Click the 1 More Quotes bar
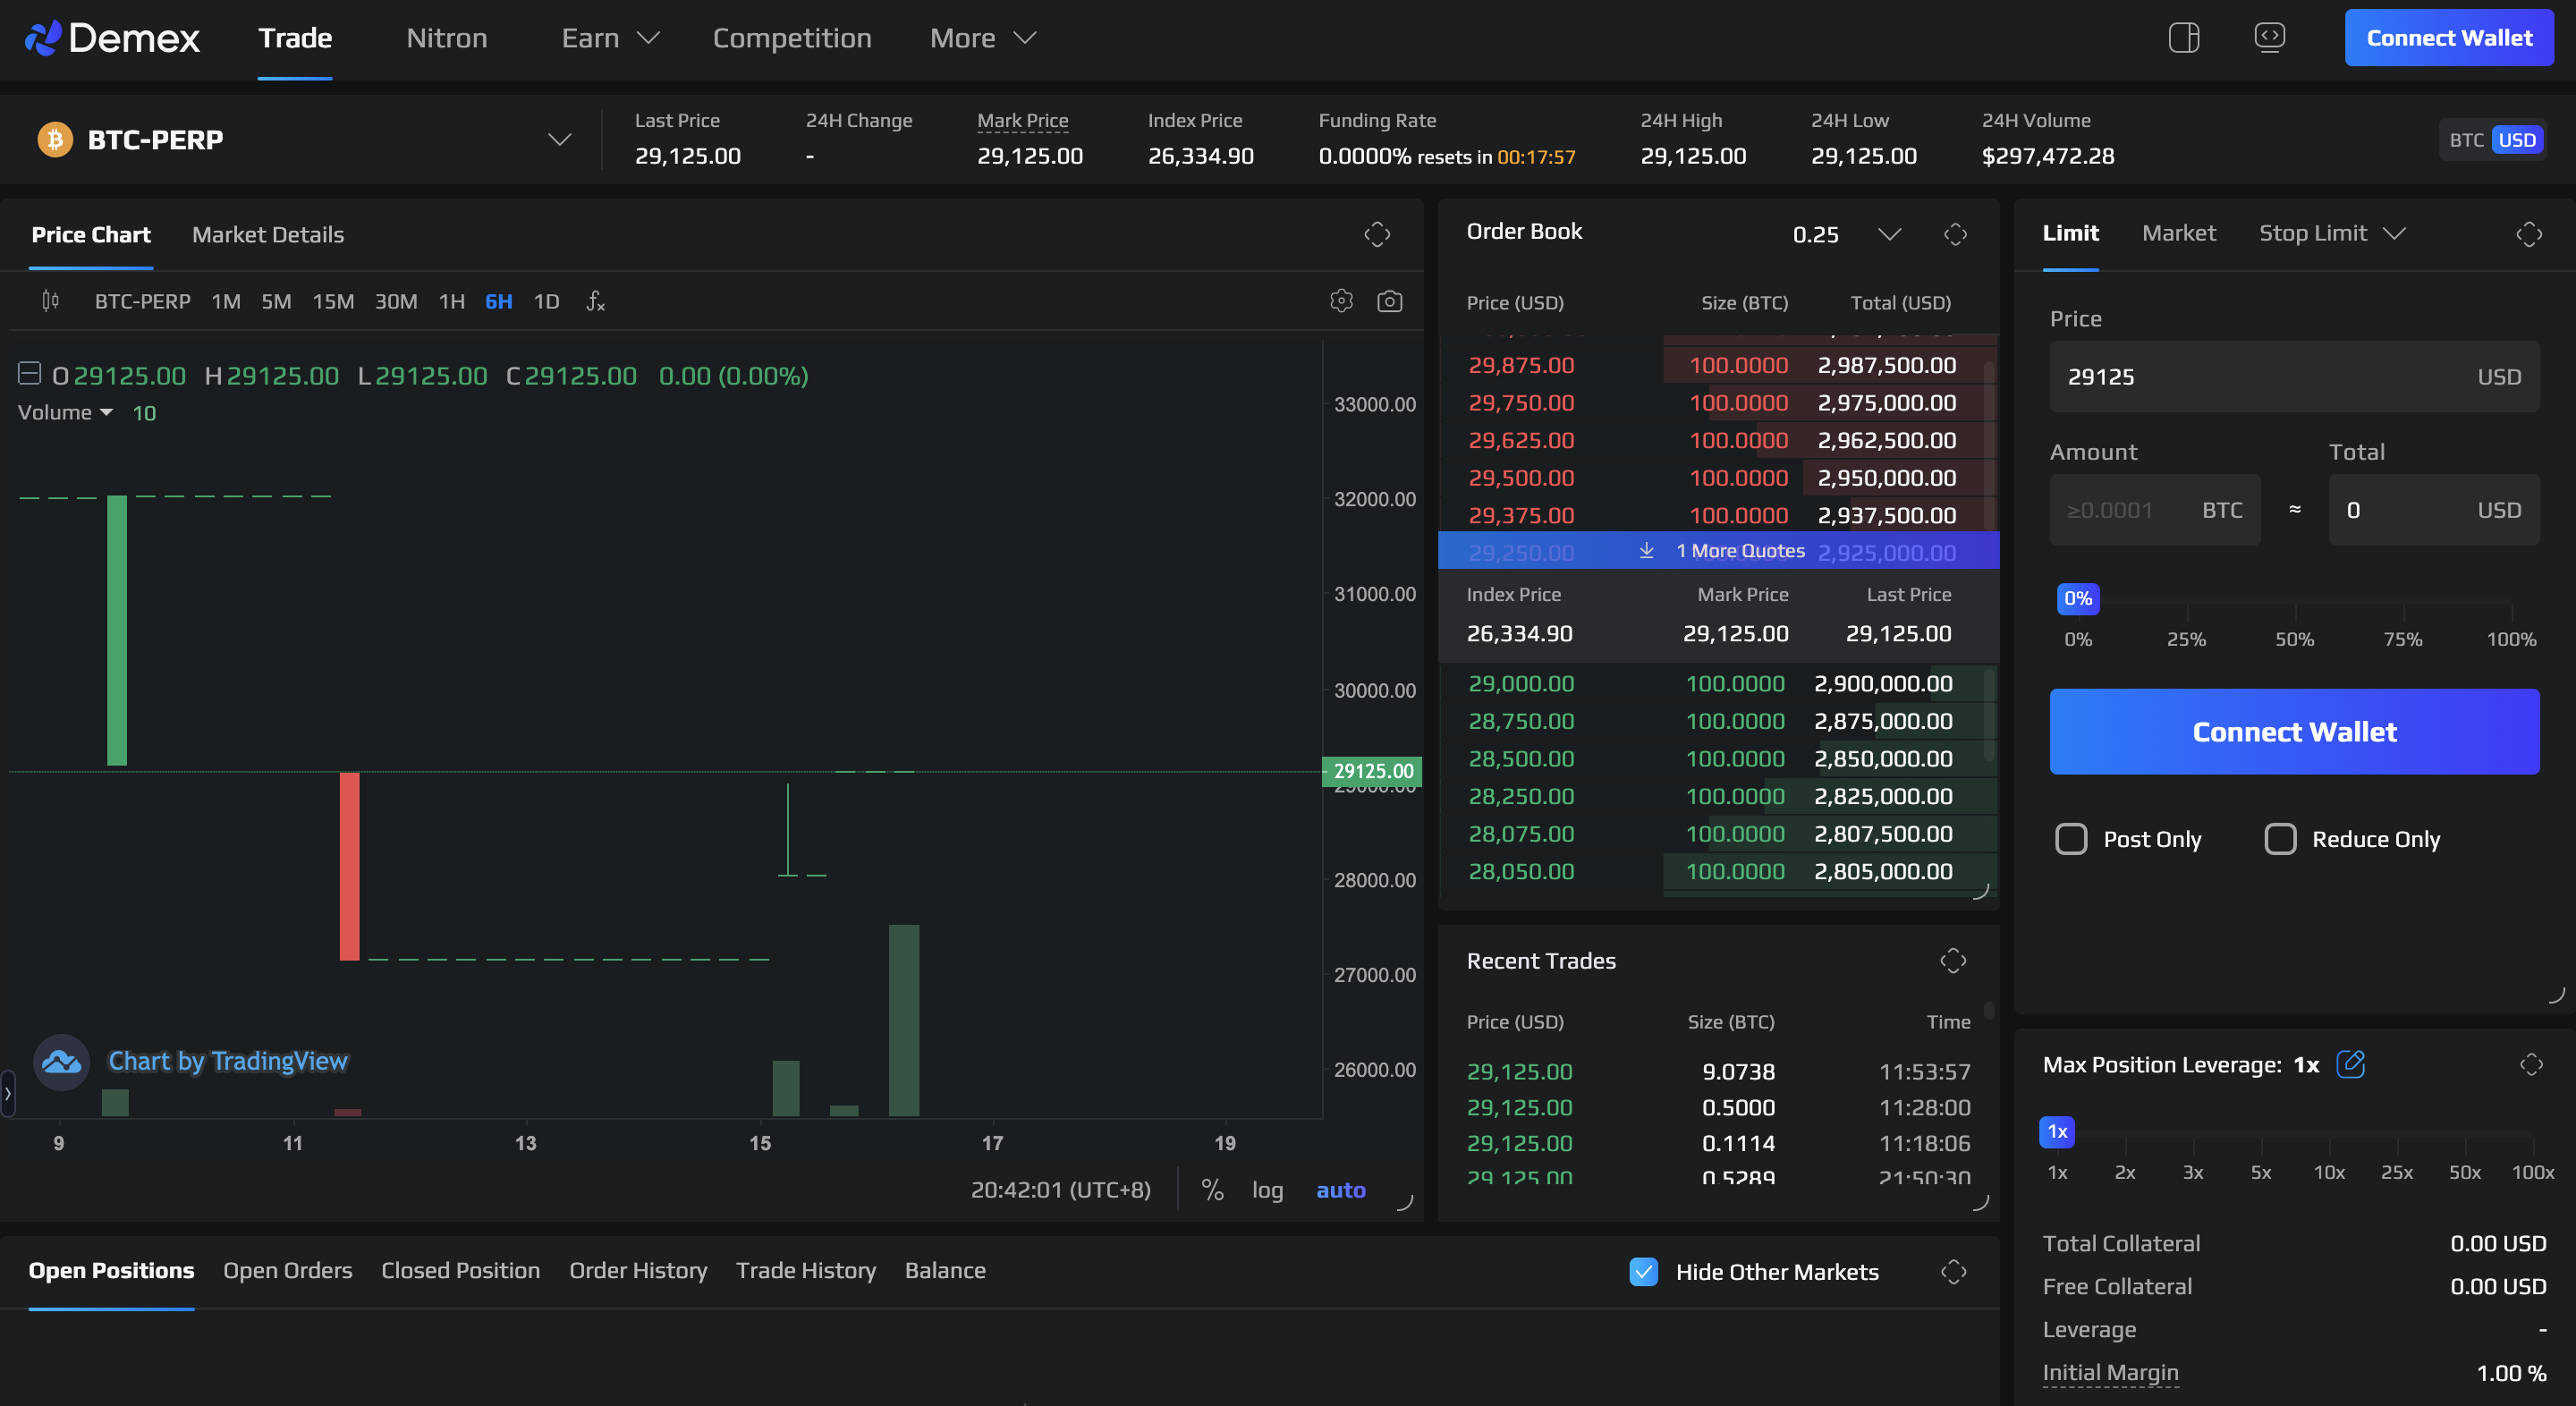Viewport: 2576px width, 1406px height. (x=1718, y=550)
